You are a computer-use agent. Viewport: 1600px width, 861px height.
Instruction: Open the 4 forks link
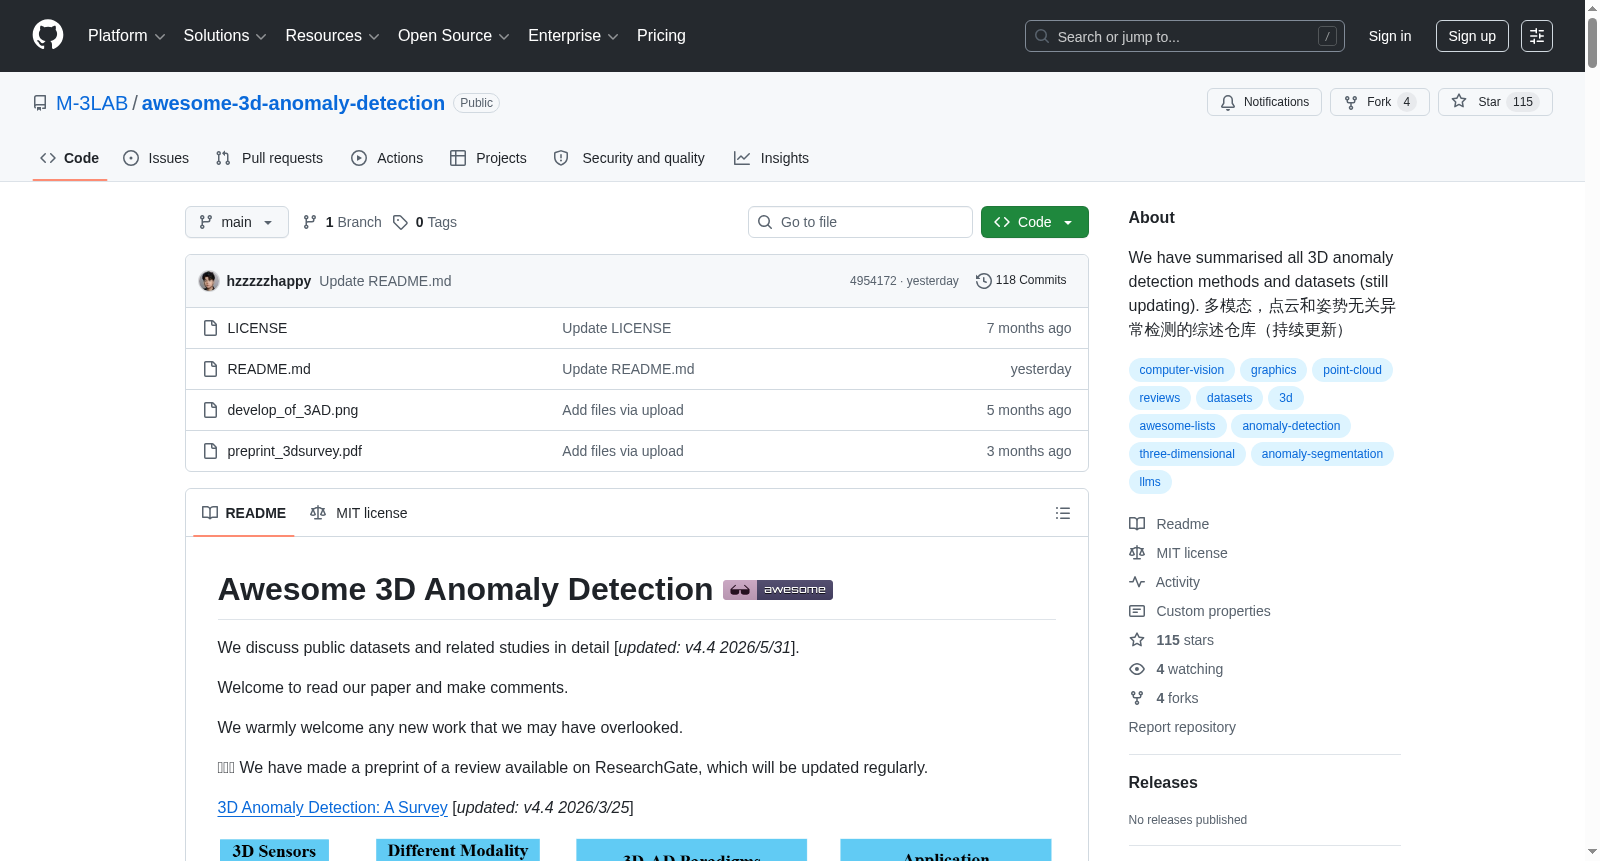coord(1163,698)
